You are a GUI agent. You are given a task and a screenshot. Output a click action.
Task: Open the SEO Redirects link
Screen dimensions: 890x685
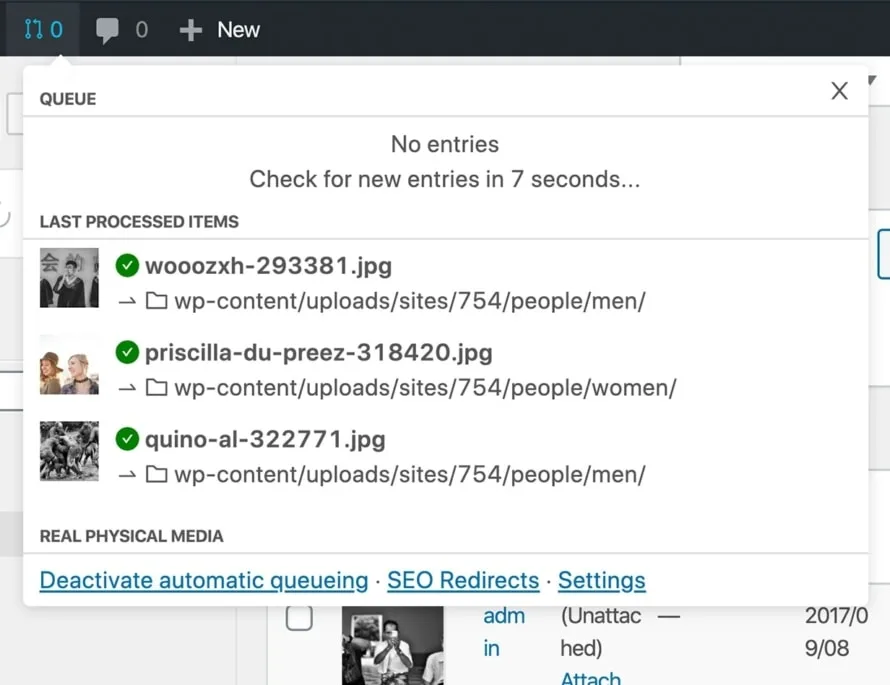click(x=463, y=581)
